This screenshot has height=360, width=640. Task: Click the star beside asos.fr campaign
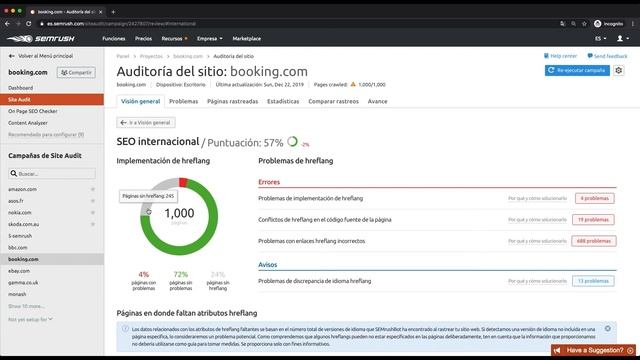point(93,201)
